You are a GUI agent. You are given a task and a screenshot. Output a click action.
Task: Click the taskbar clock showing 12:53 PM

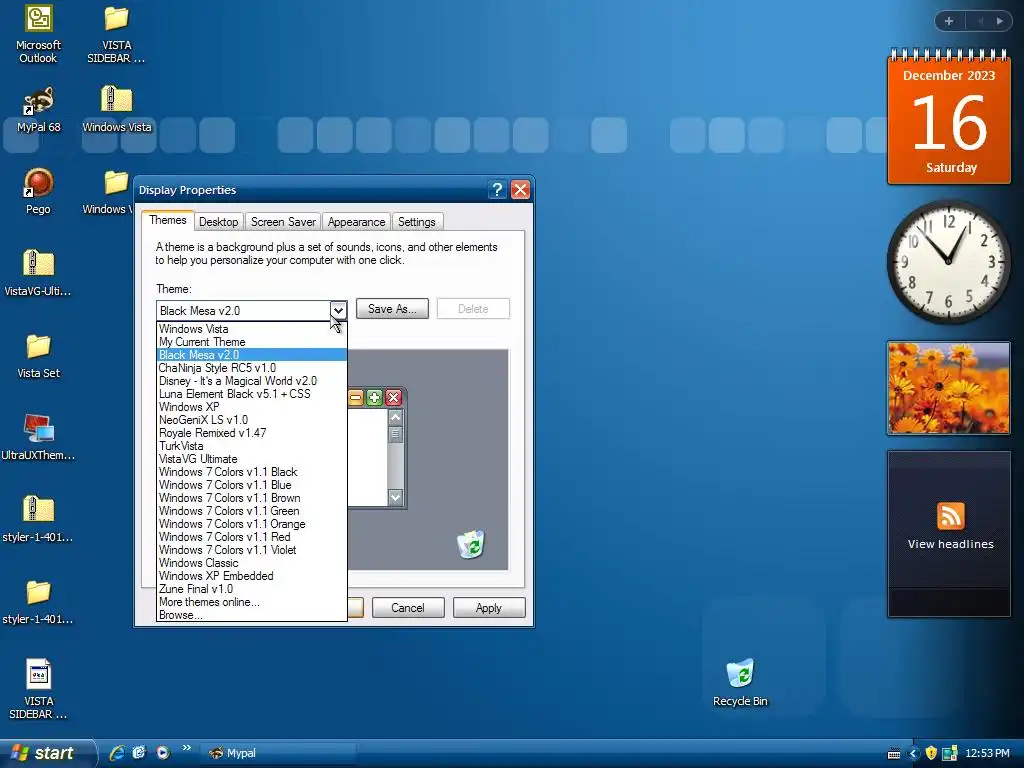coord(987,753)
